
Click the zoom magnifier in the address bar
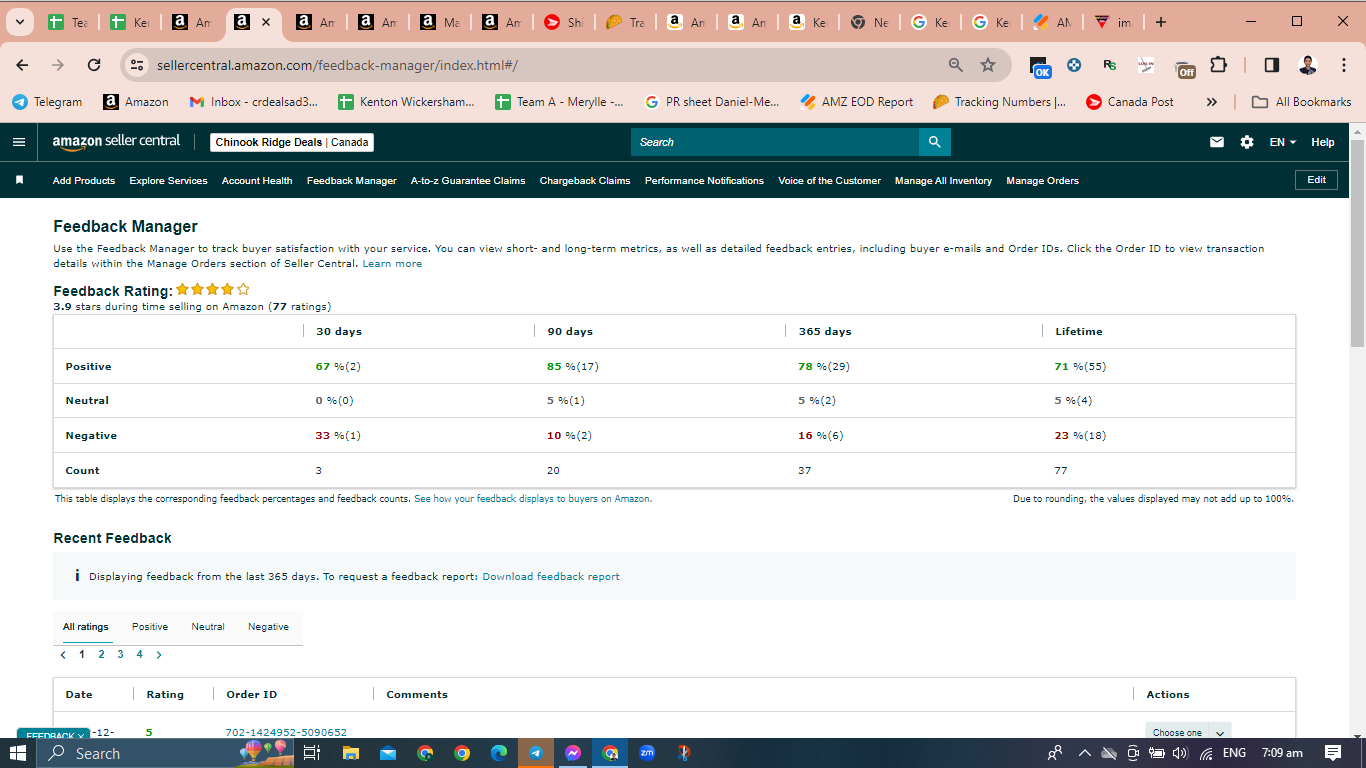coord(956,65)
